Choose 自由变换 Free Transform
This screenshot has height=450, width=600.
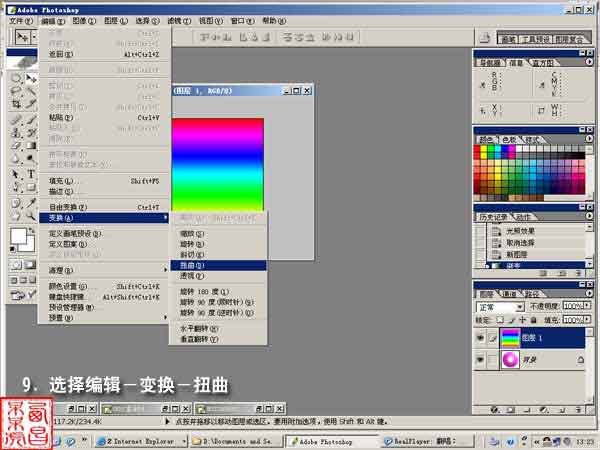click(104, 207)
